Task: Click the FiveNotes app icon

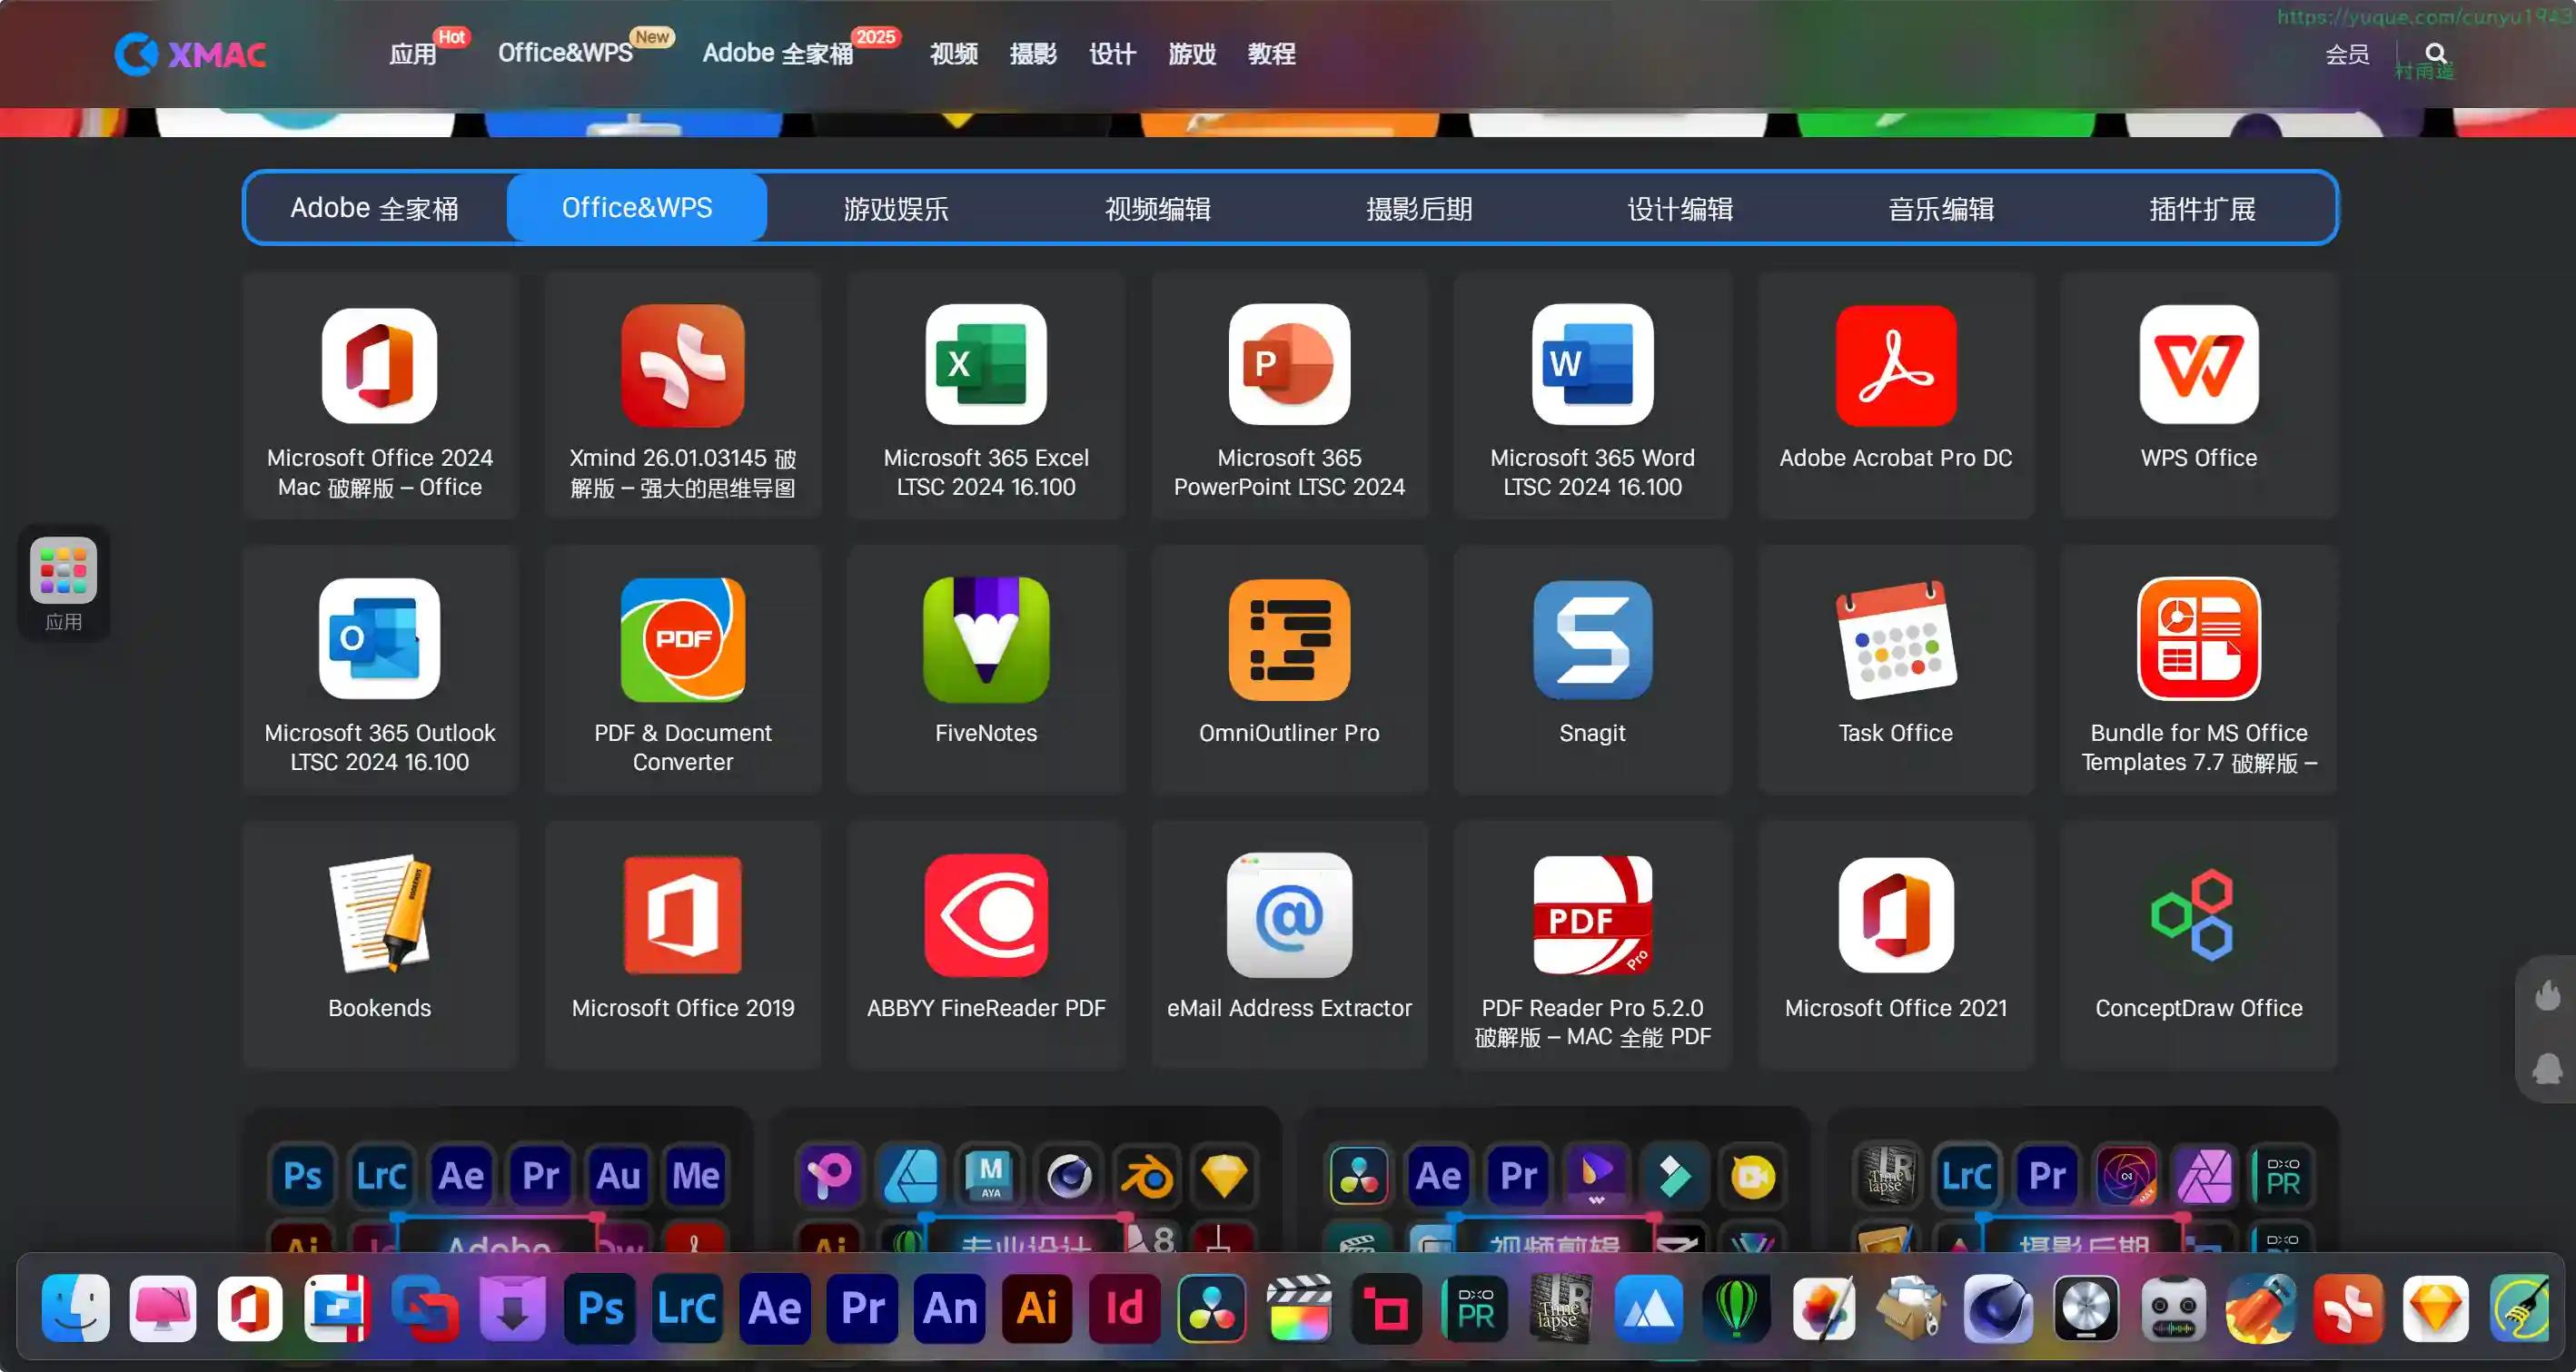Action: coord(986,640)
